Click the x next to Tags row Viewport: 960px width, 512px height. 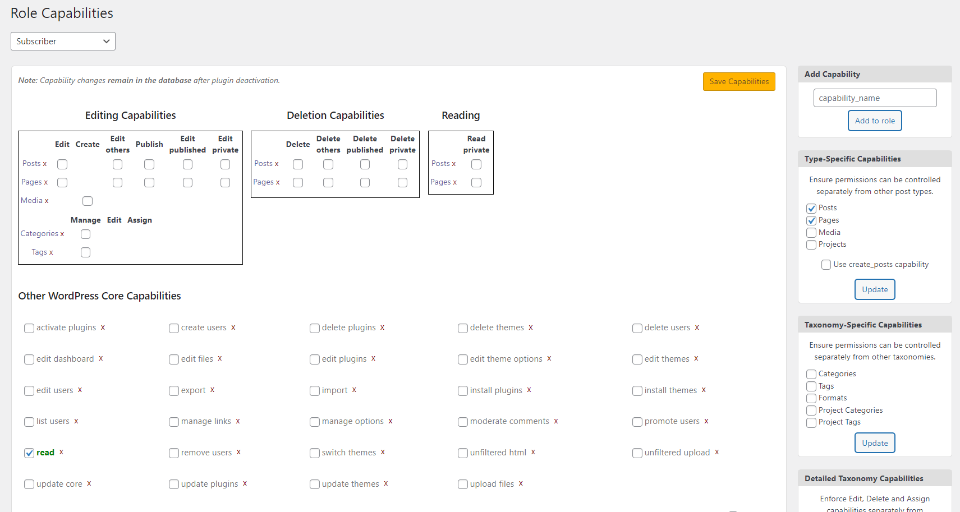pos(51,253)
